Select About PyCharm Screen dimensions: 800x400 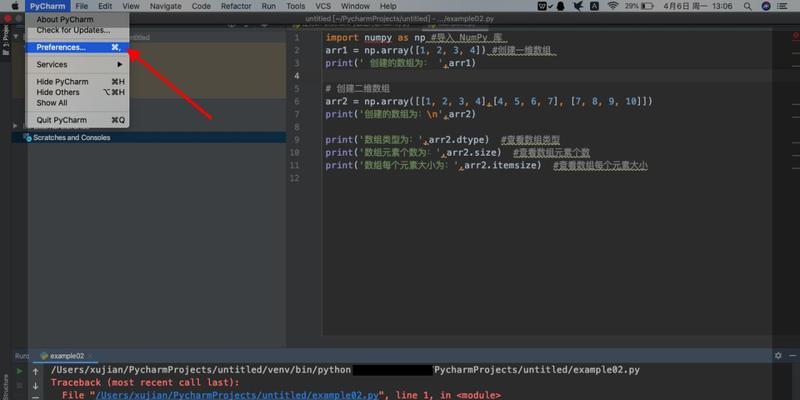78,19
